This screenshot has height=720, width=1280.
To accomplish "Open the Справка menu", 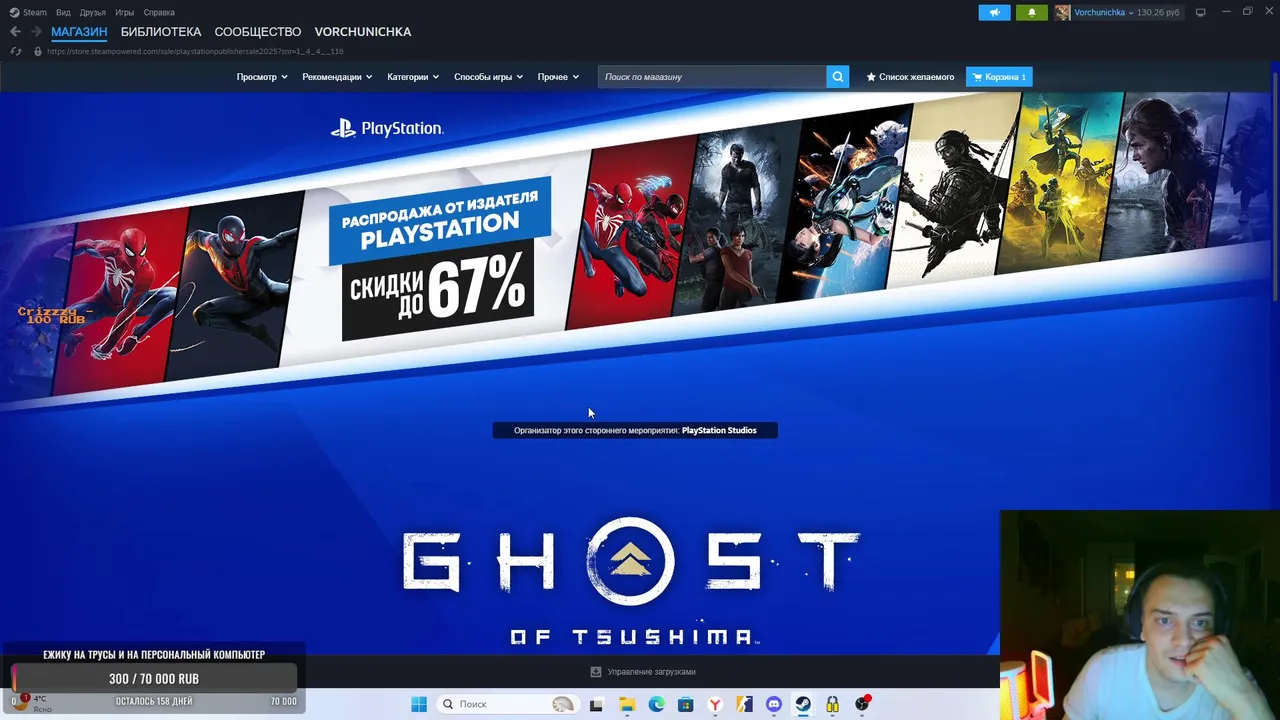I will [x=159, y=12].
